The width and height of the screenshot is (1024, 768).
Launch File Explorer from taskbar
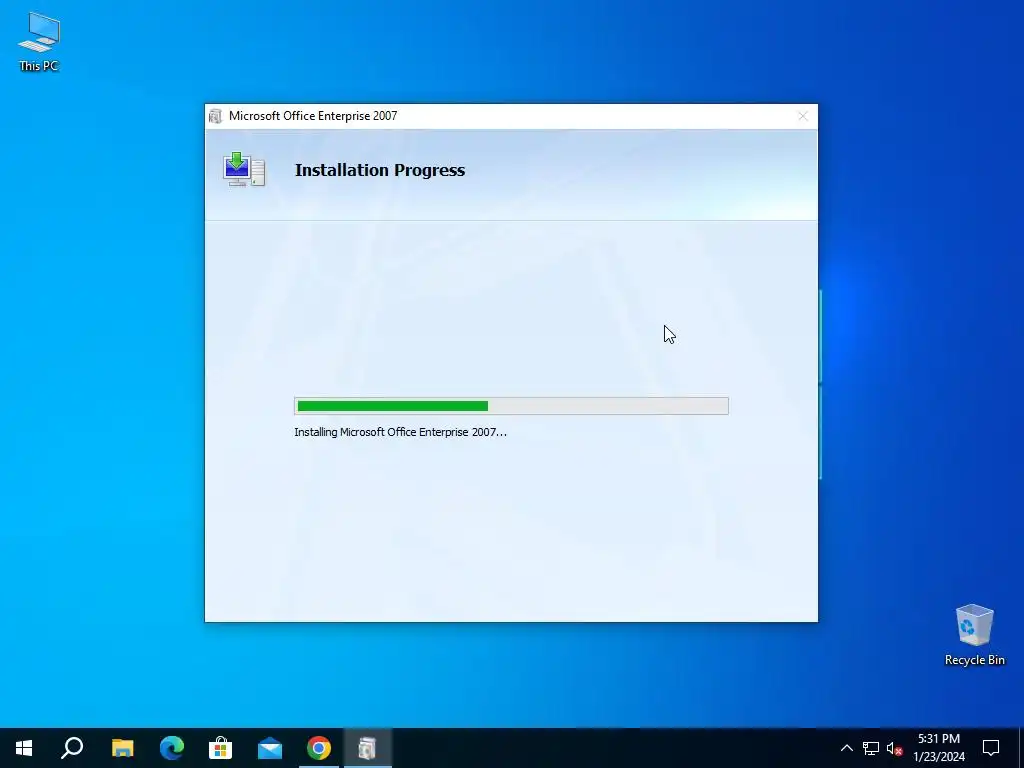pyautogui.click(x=122, y=748)
